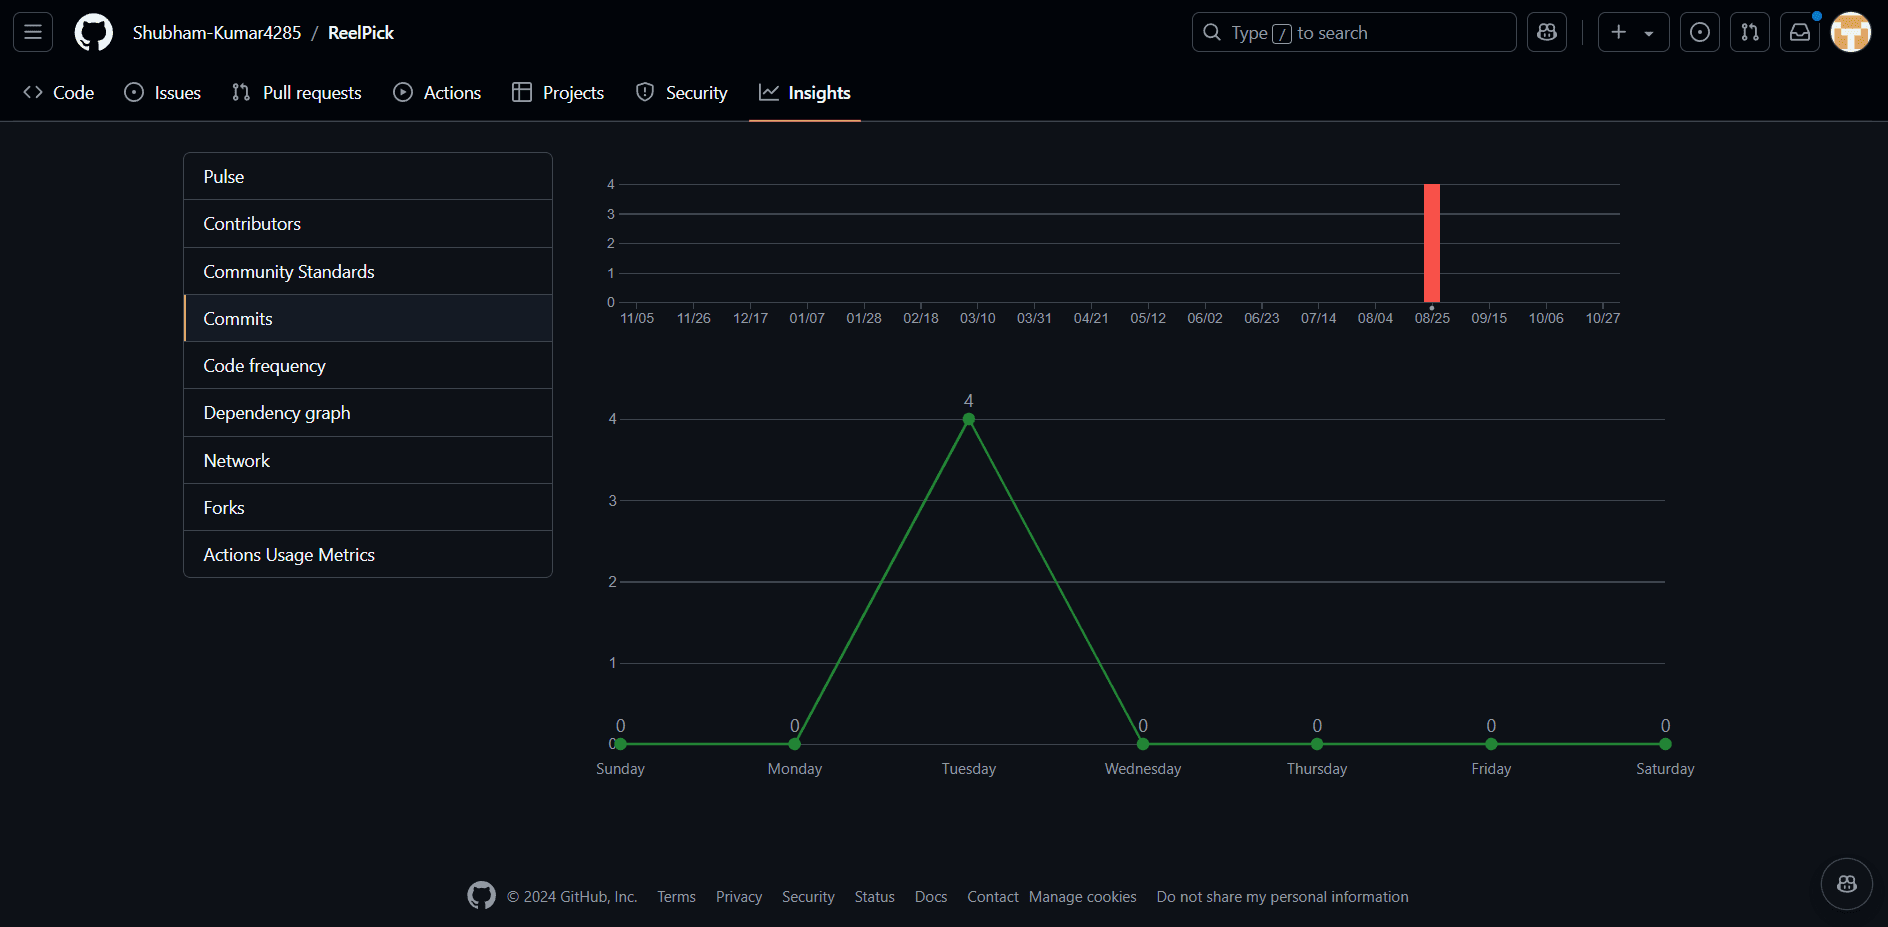Open the Projects tab

pyautogui.click(x=558, y=93)
